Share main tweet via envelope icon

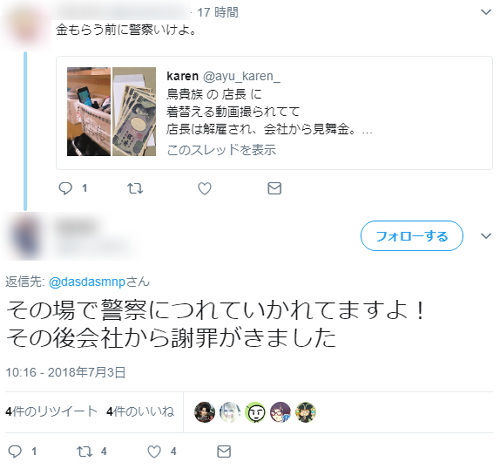point(224,452)
